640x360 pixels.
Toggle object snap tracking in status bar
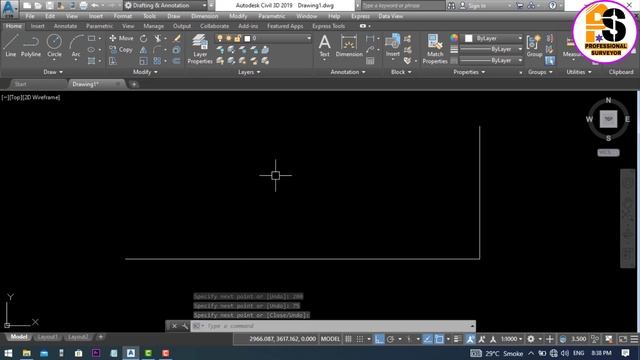pos(427,339)
